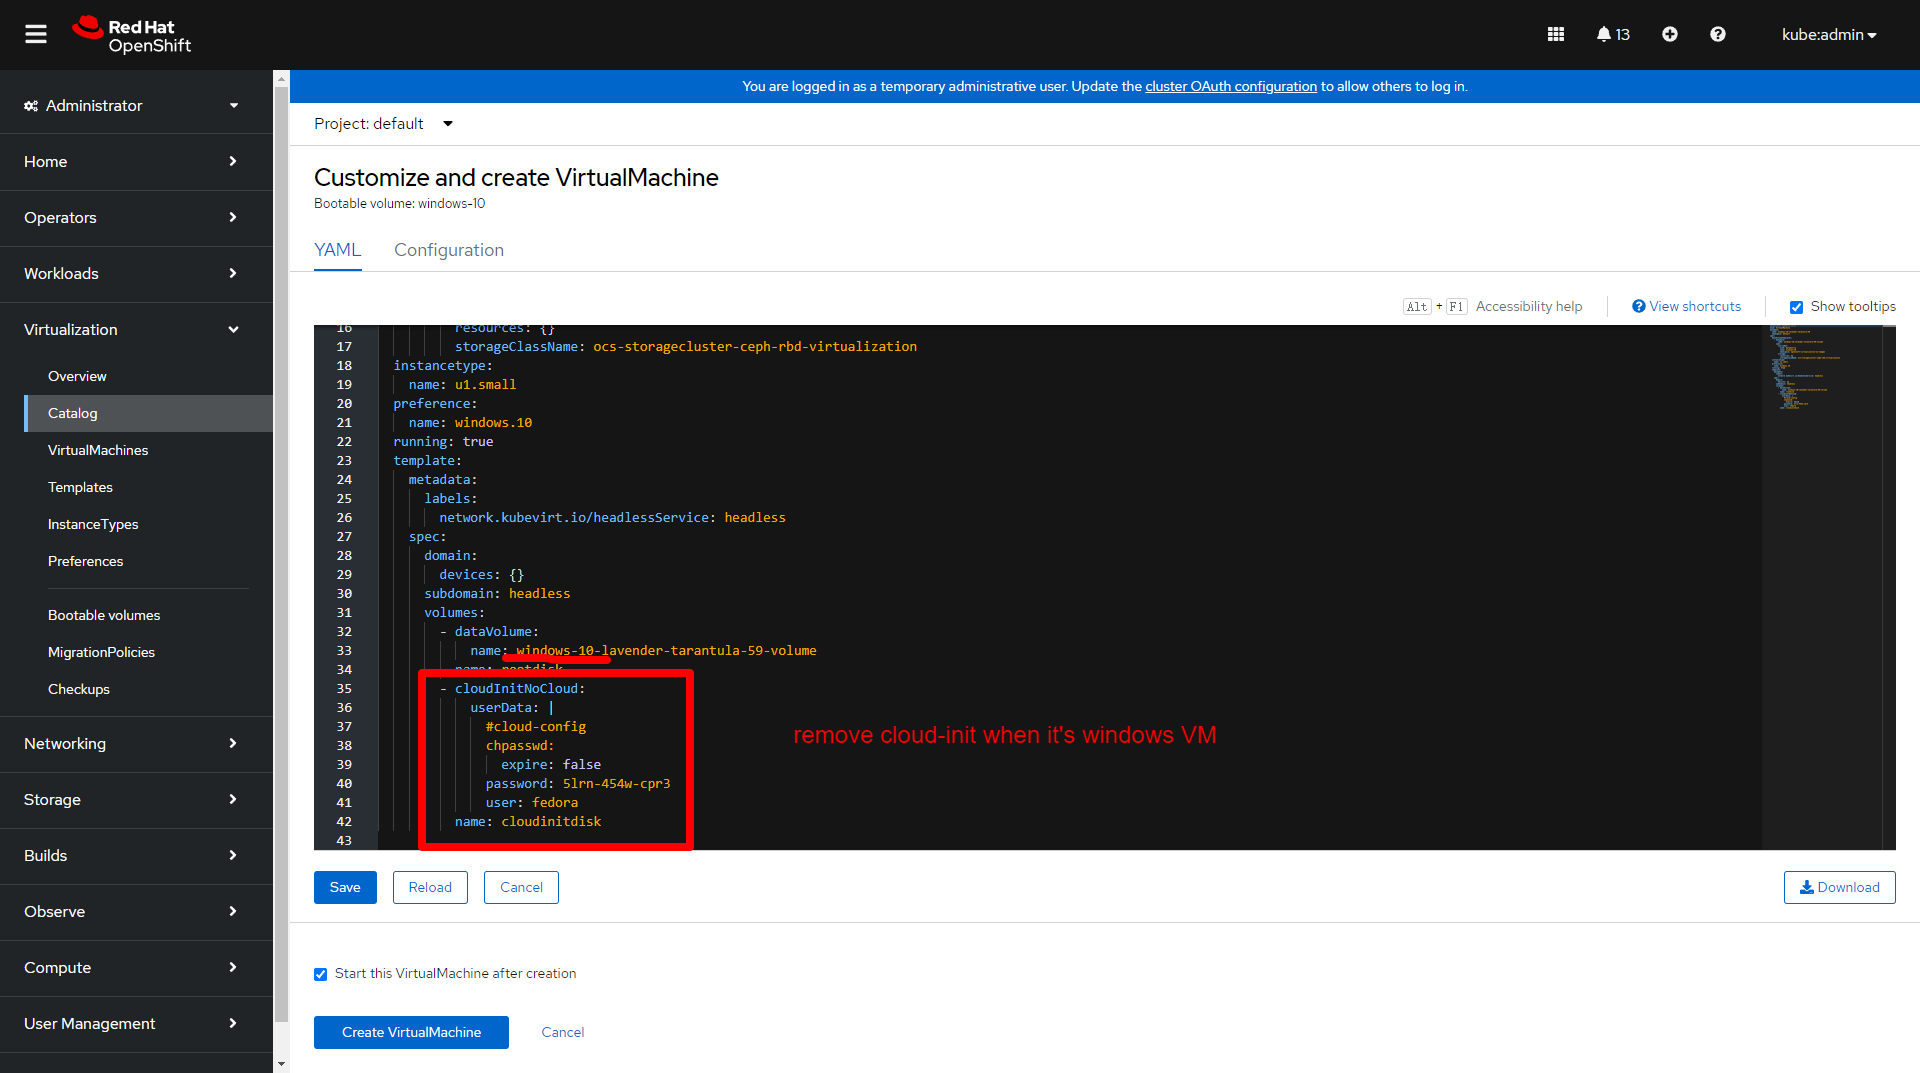Image resolution: width=1920 pixels, height=1073 pixels.
Task: Select Catalog in the sidebar
Action: (x=148, y=413)
